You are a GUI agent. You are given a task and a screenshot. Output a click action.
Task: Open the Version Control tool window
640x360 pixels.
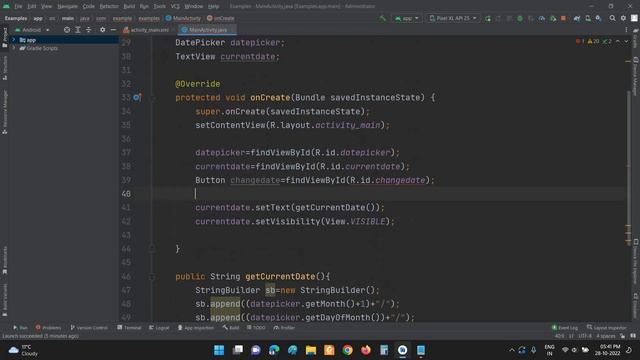(x=89, y=328)
